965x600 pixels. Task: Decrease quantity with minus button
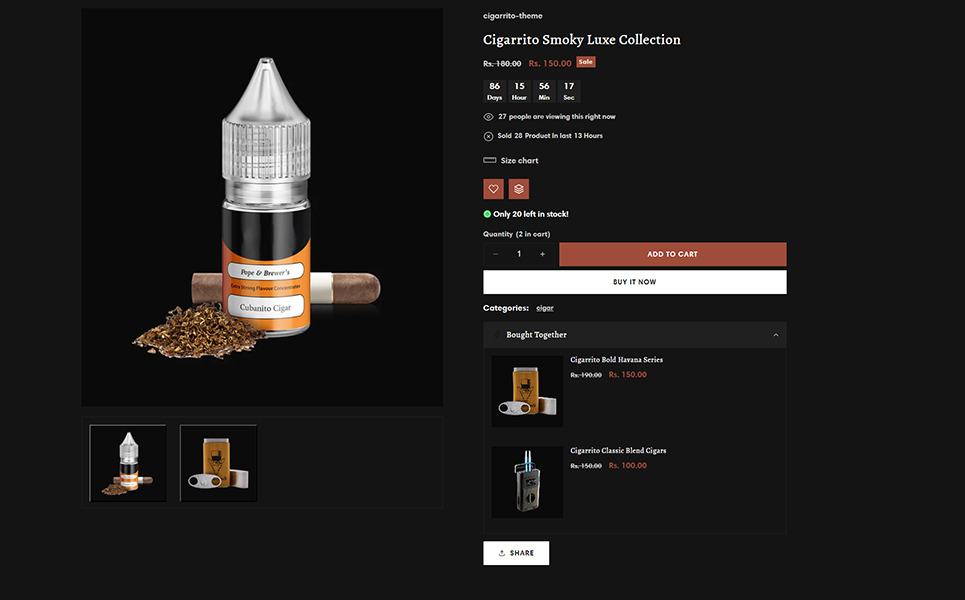(x=495, y=254)
